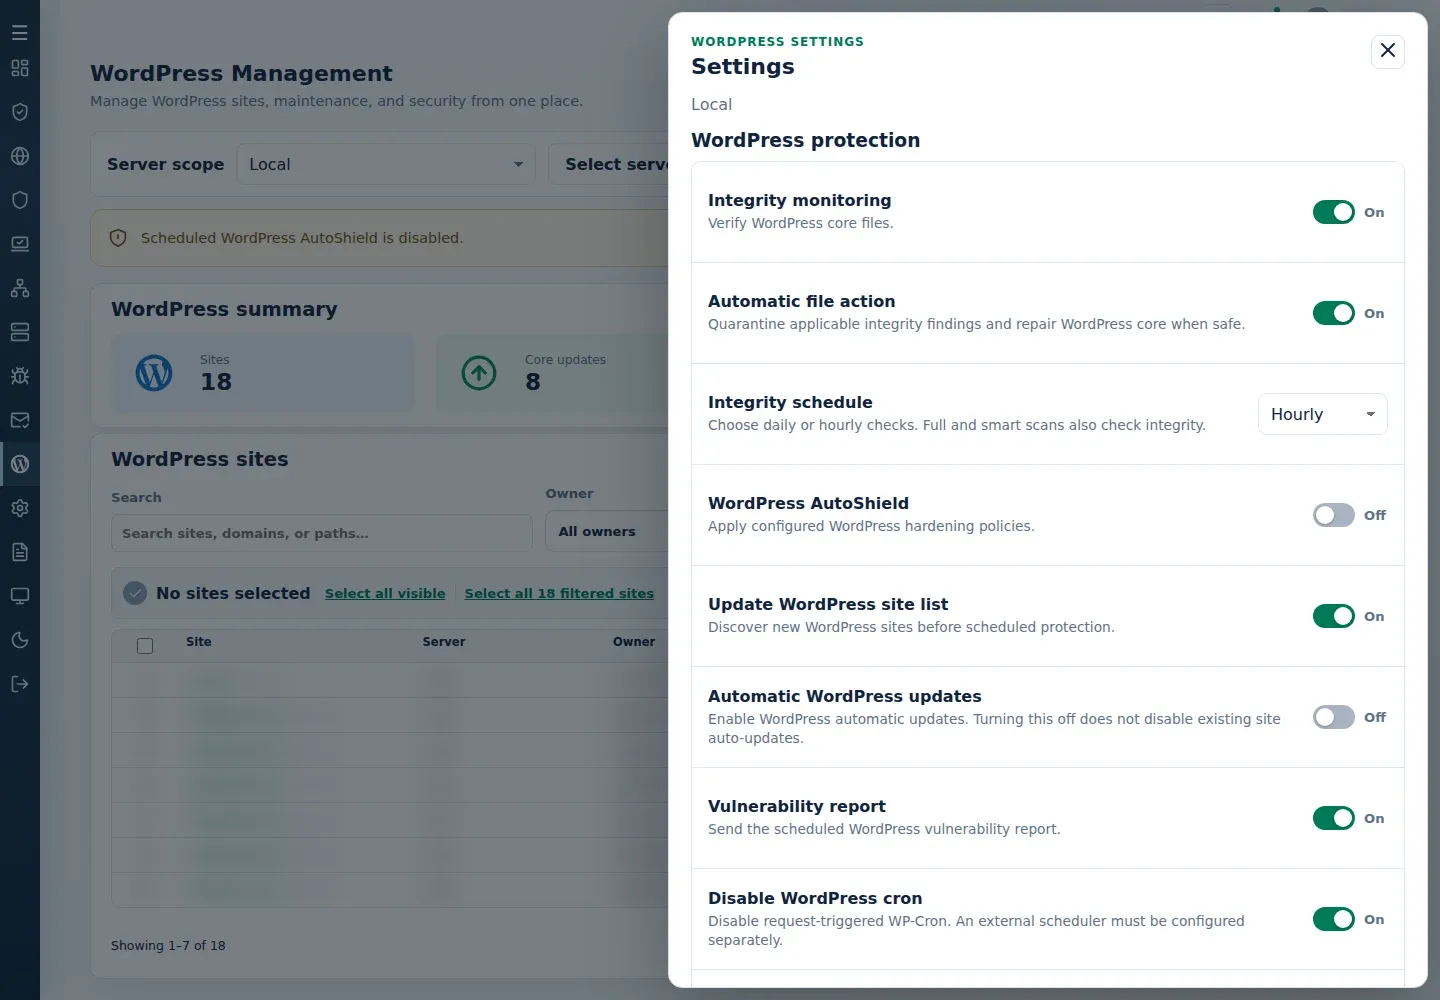Click Select all visible link
1440x1000 pixels.
coord(385,593)
